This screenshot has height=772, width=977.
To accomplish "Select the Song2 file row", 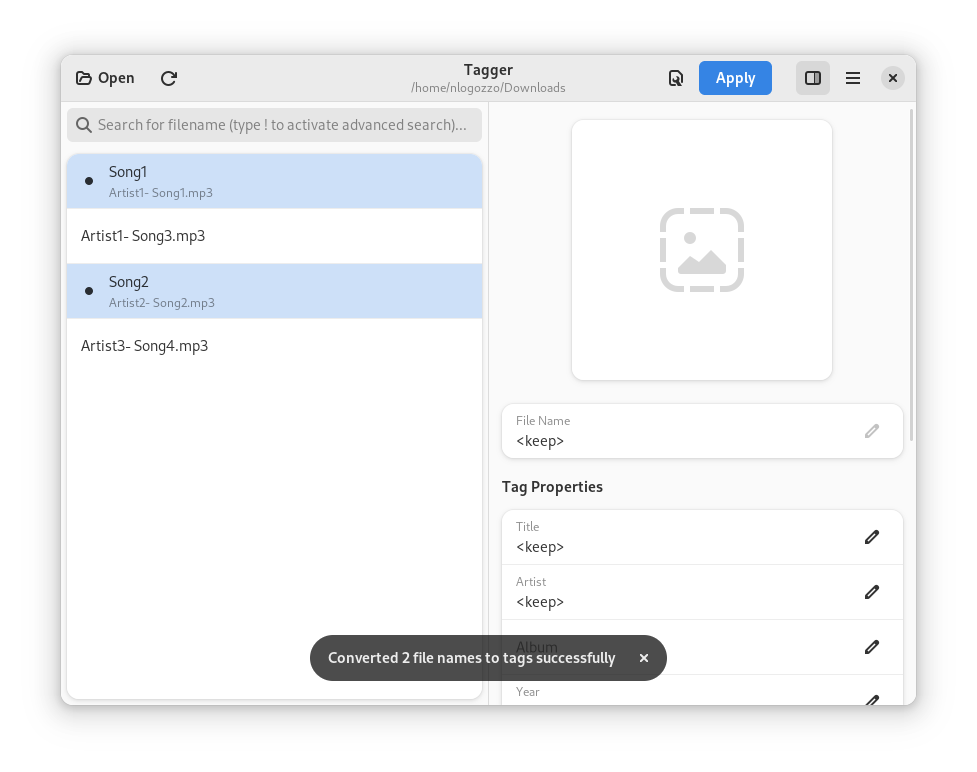I will tap(275, 291).
